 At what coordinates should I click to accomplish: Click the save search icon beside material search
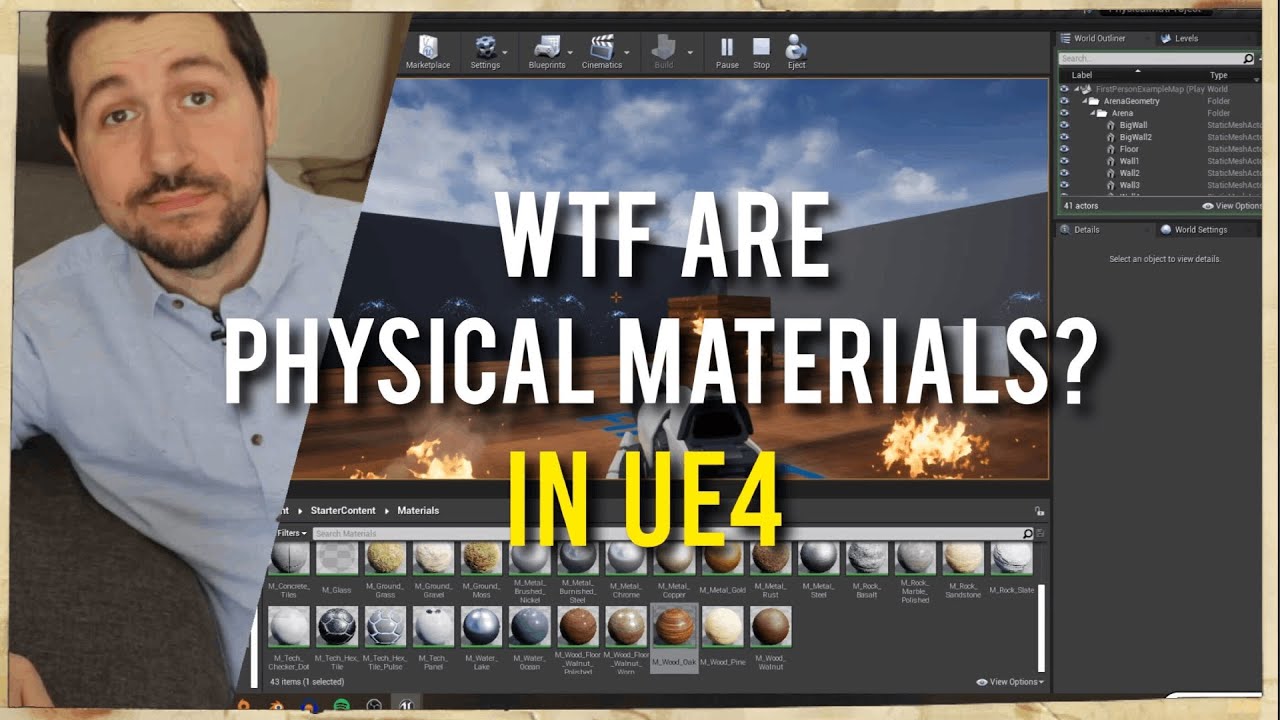[1040, 533]
